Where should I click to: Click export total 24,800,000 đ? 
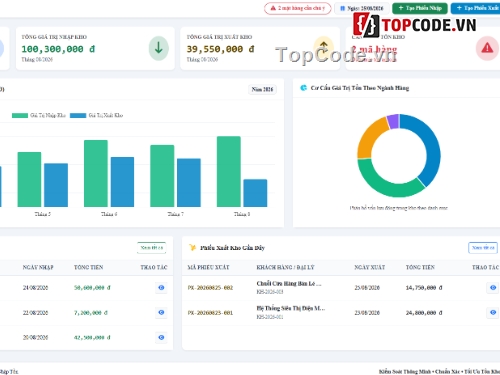(424, 313)
